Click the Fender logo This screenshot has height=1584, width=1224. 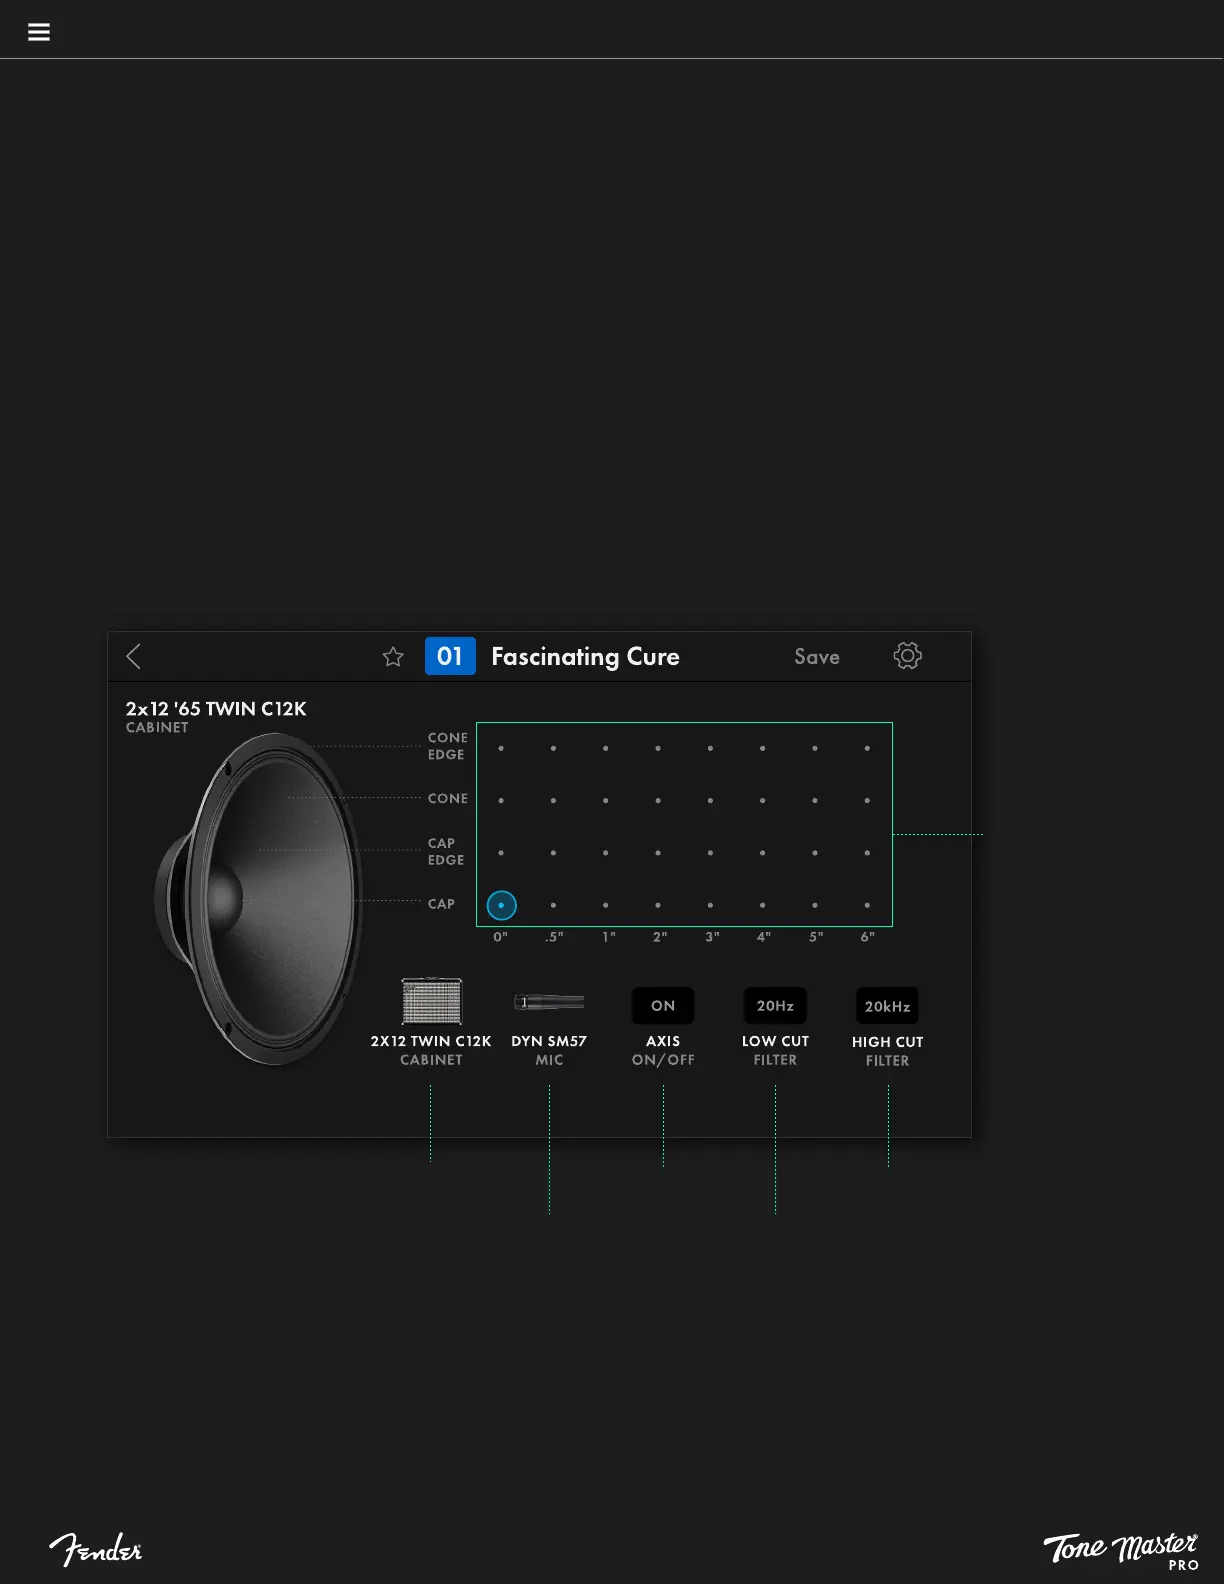point(96,1549)
